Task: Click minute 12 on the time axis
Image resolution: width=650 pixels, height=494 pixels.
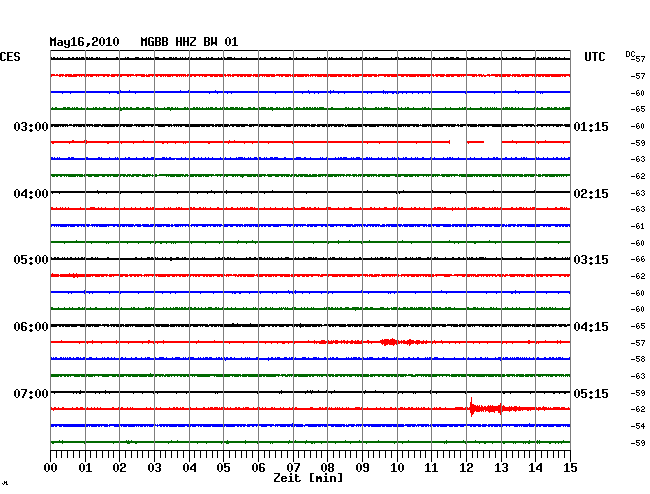Action: point(466,467)
